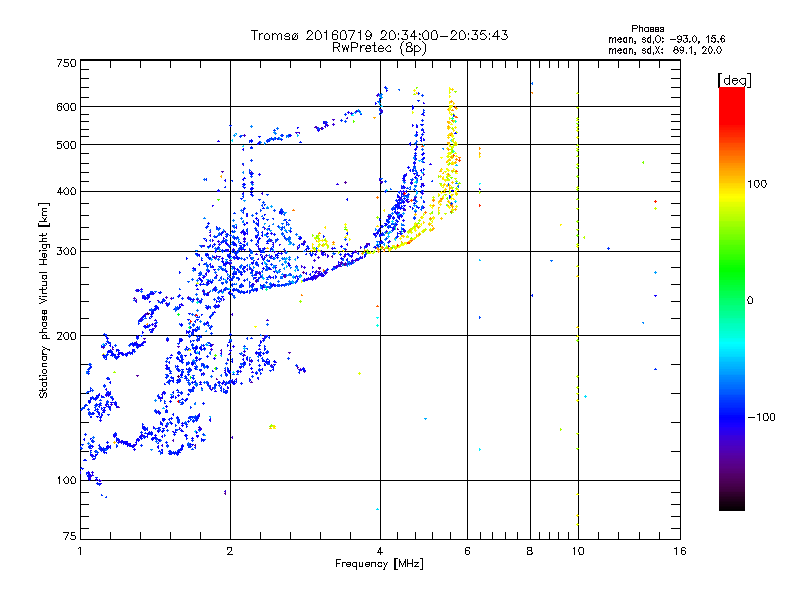Image resolution: width=800 pixels, height=600 pixels.
Task: Click the 'mean, sd,O: -93.0, 15.6' line
Action: pos(666,39)
